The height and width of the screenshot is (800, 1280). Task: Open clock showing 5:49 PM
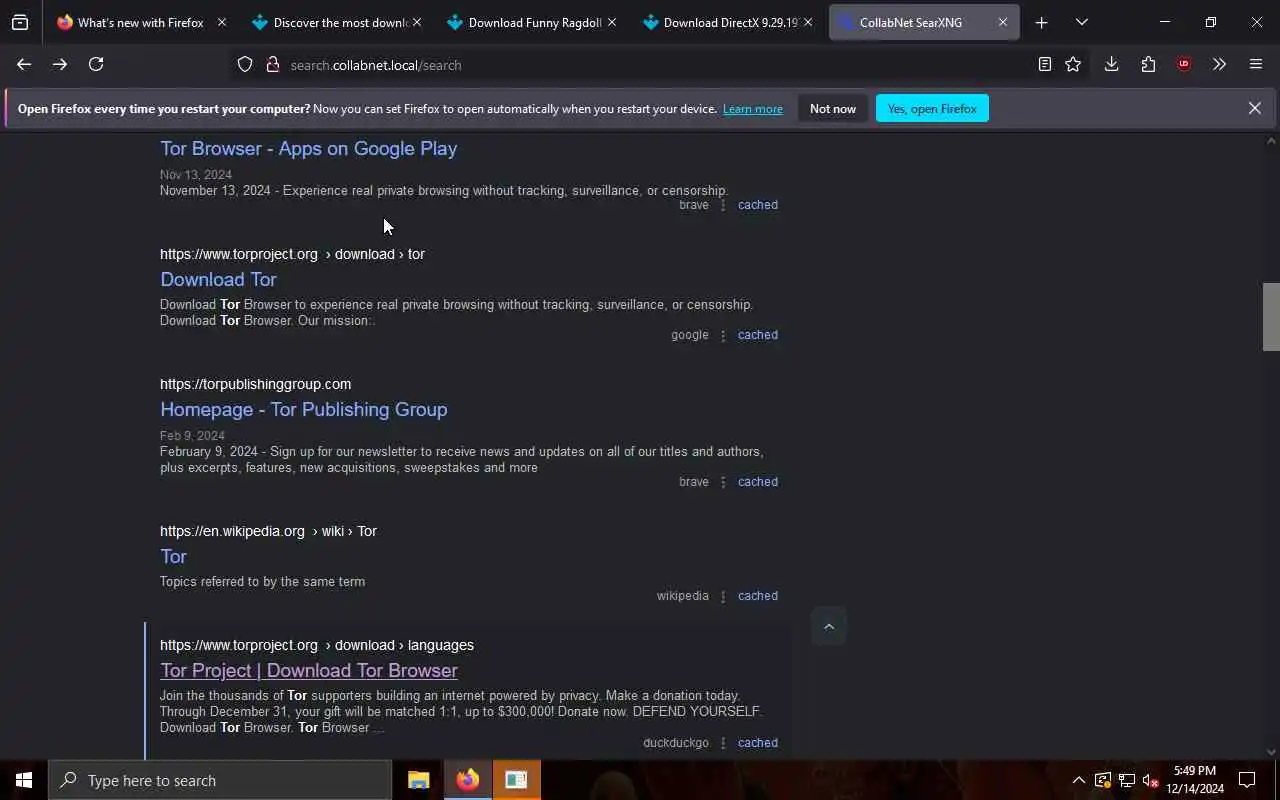pyautogui.click(x=1195, y=780)
